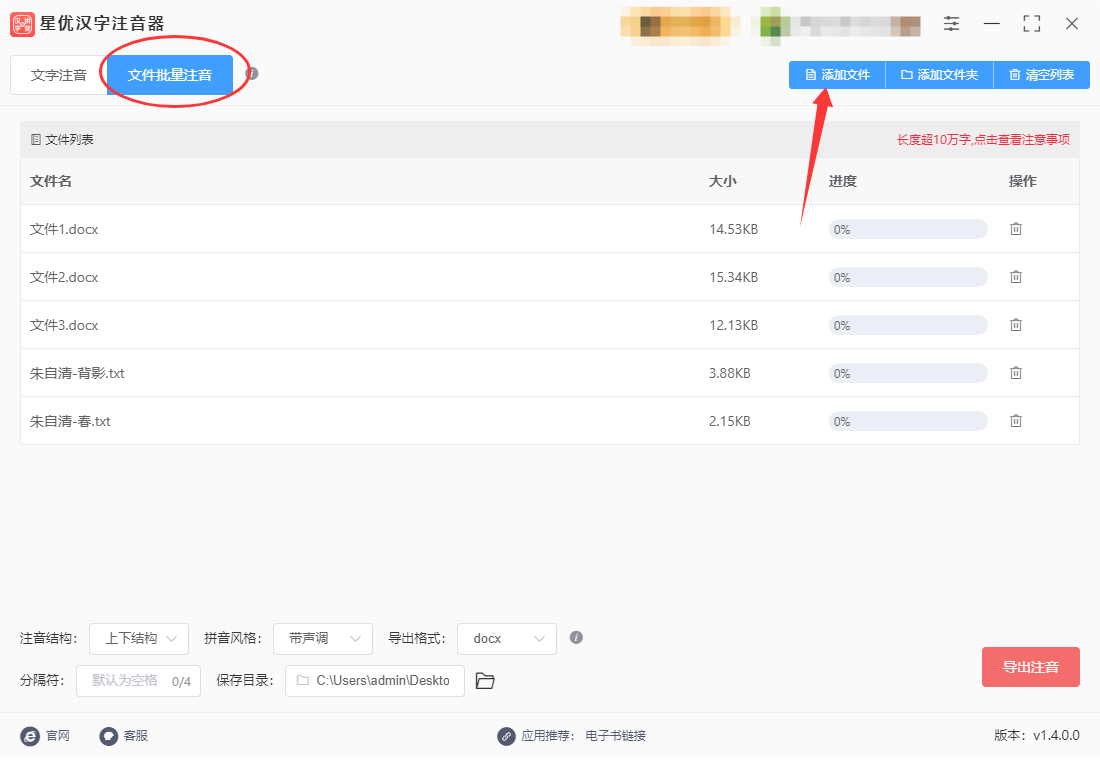
Task: Click the 星优汉字注音器 app logo icon
Action: [x=22, y=24]
